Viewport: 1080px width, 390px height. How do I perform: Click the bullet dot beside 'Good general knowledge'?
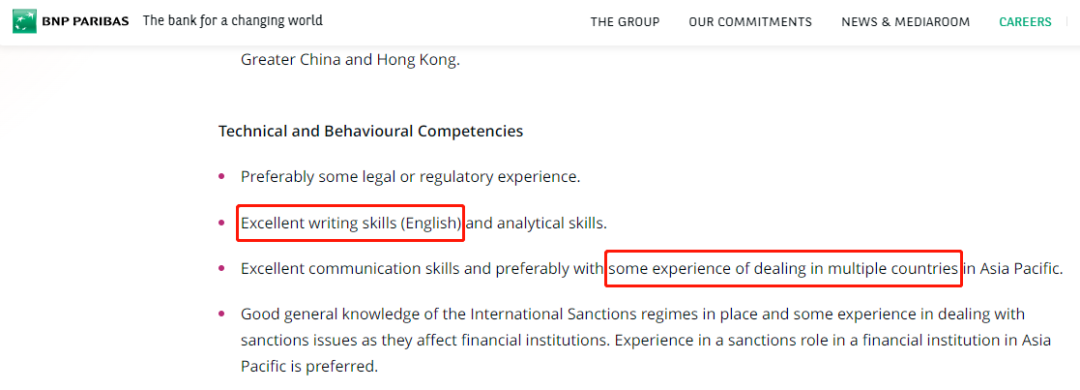[222, 314]
